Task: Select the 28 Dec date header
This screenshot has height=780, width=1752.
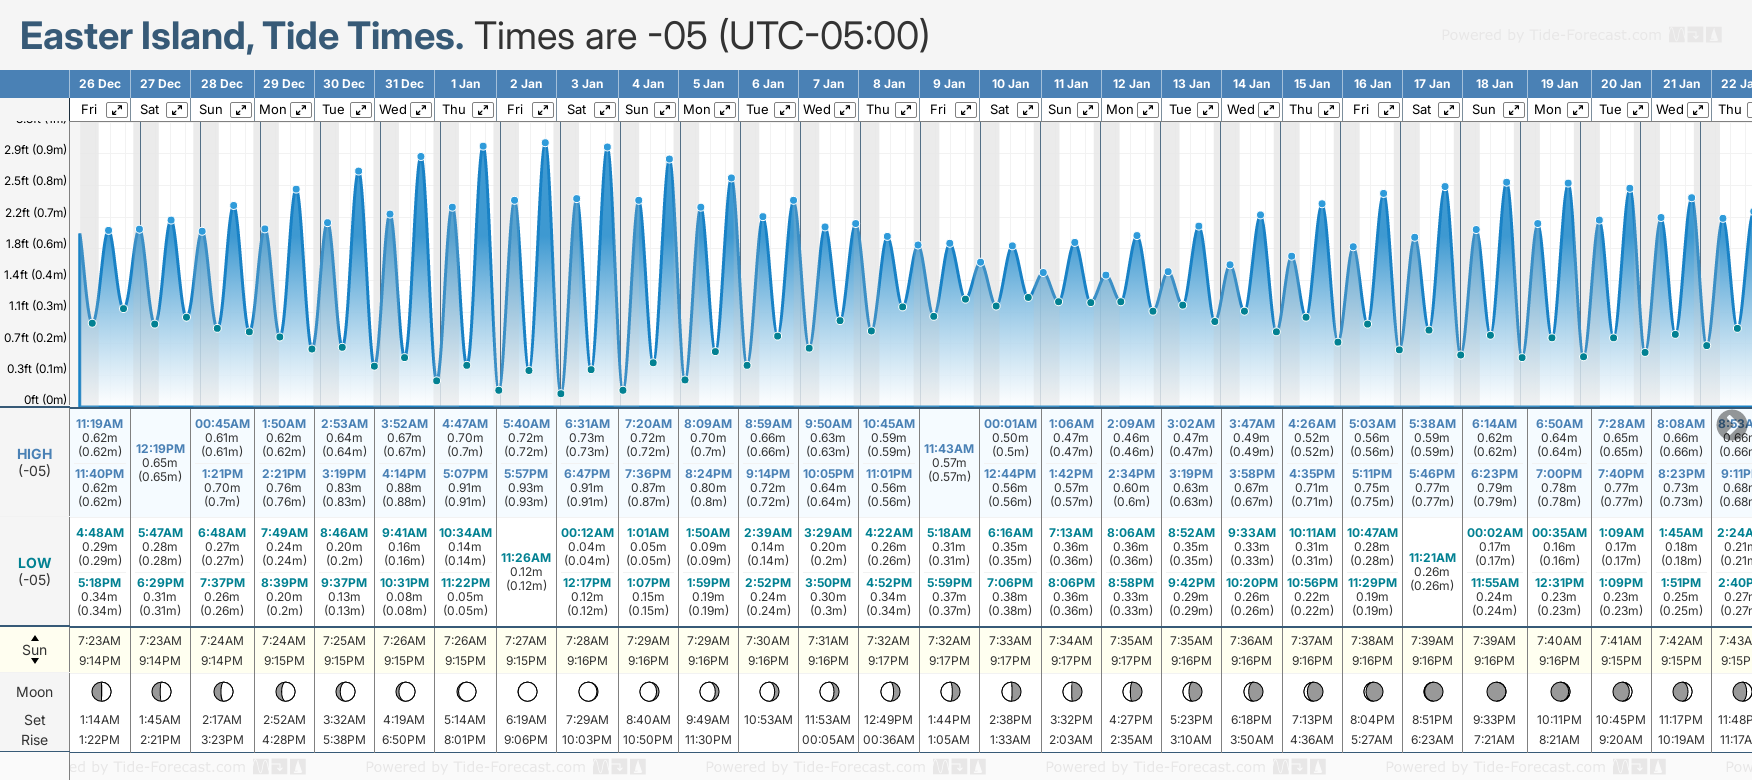Action: click(222, 84)
